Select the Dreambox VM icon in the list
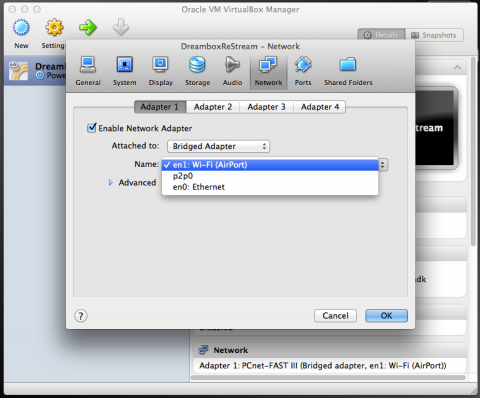 coord(18,71)
